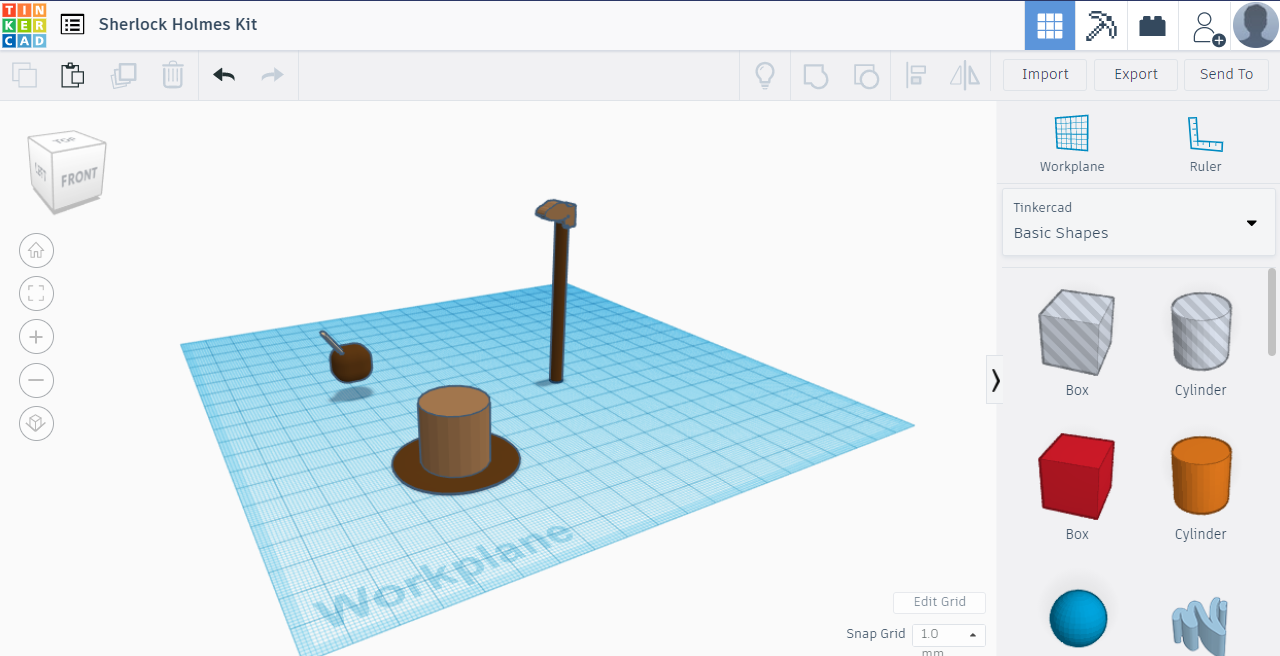Click the Mirror flip icon
Screen dimensions: 1280x656
tap(965, 75)
